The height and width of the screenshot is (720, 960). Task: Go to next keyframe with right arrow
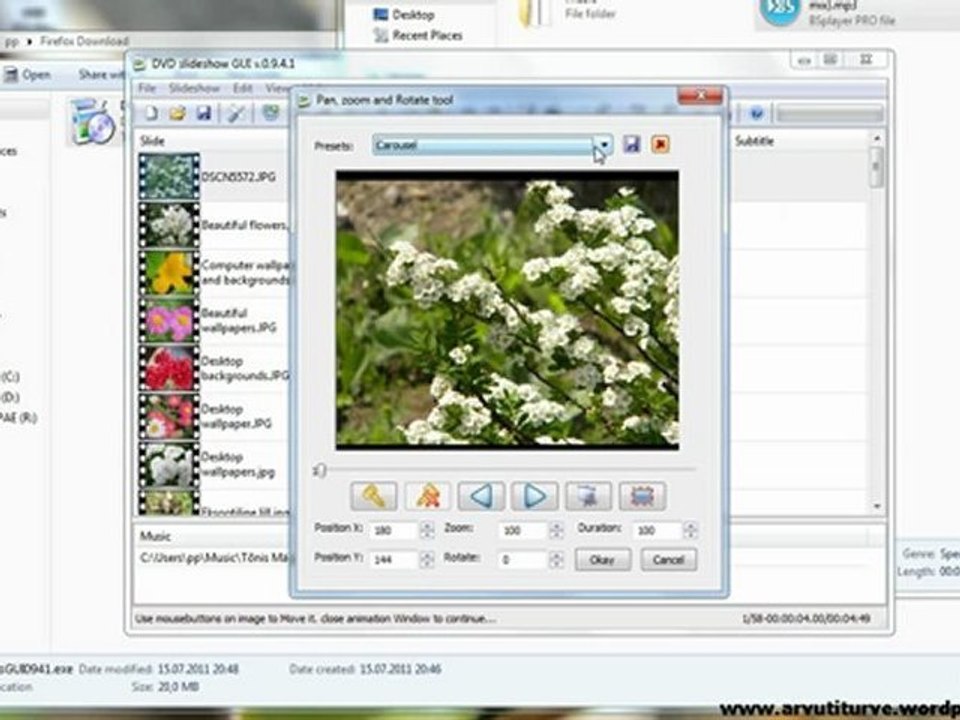(534, 496)
